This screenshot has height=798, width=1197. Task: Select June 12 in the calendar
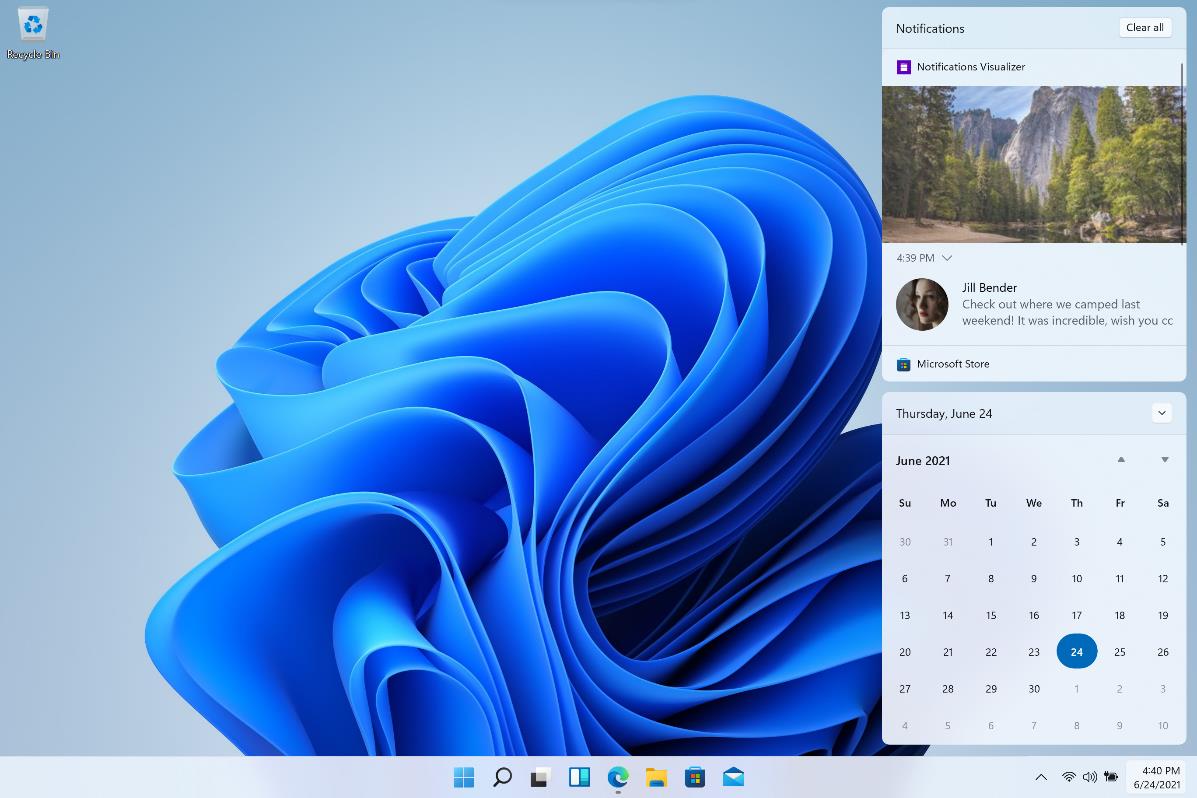point(1163,579)
